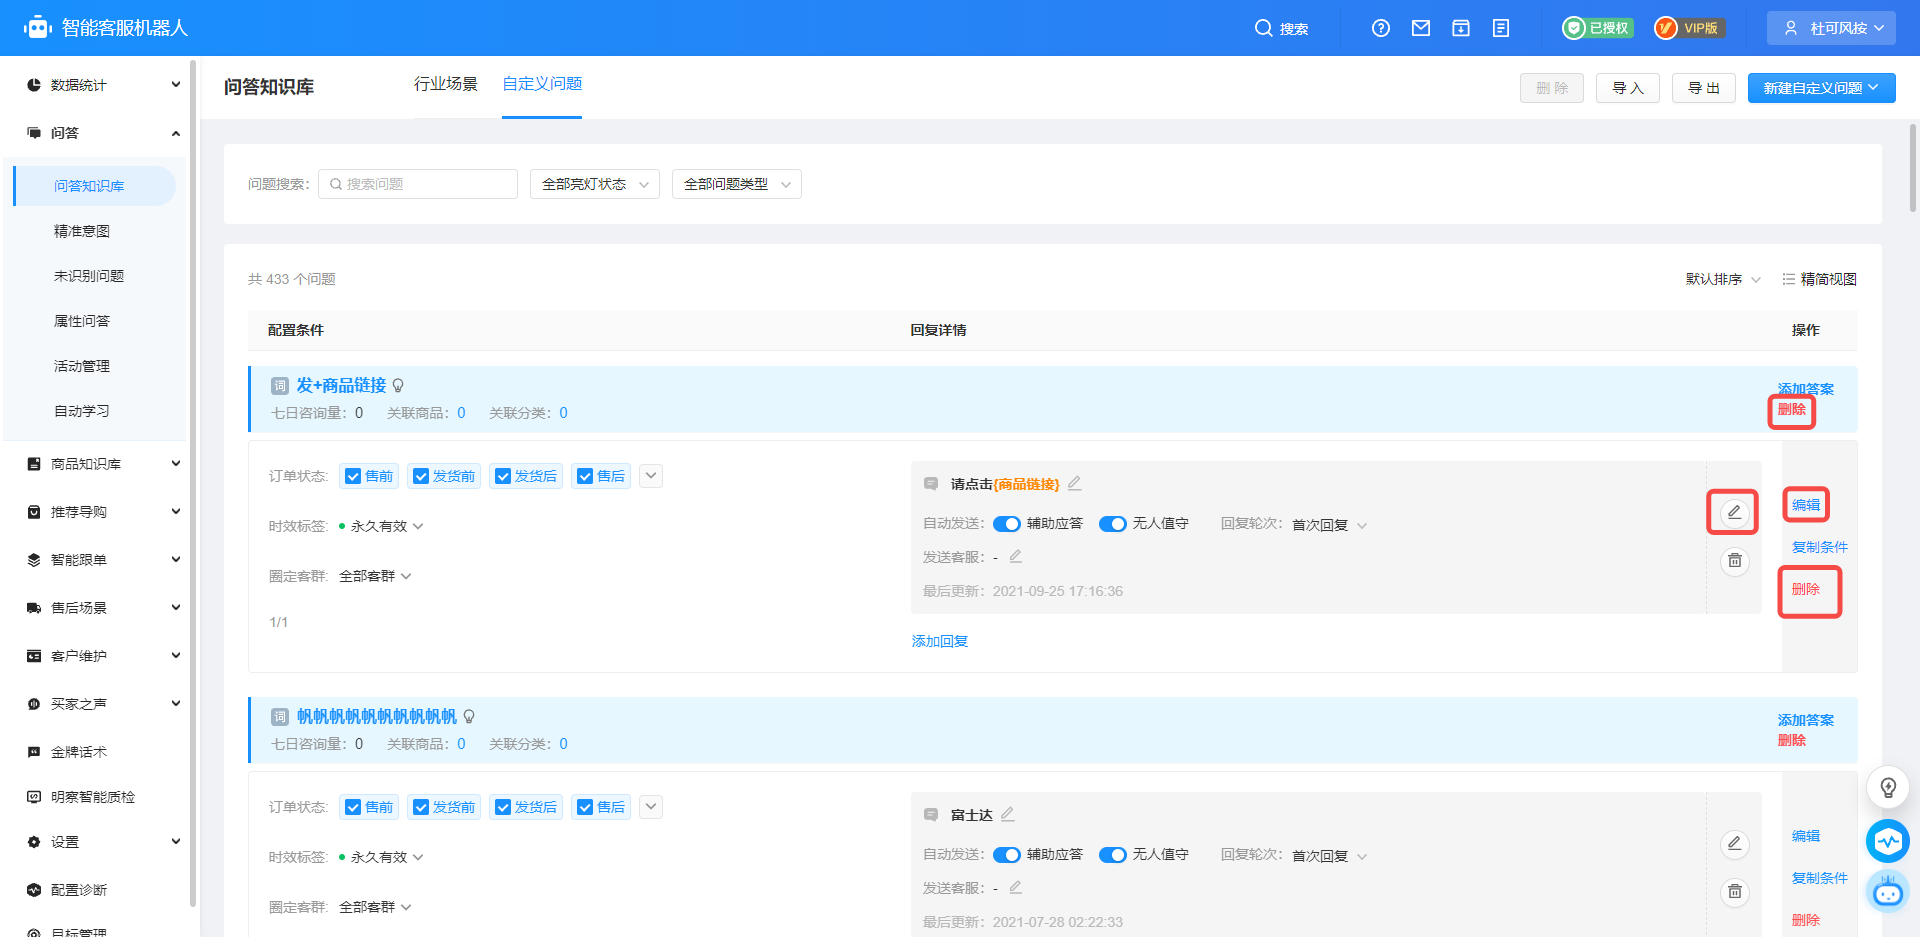Click the lightbulb icon beside 帆帆帆帆 question
The height and width of the screenshot is (937, 1920).
[x=469, y=717]
